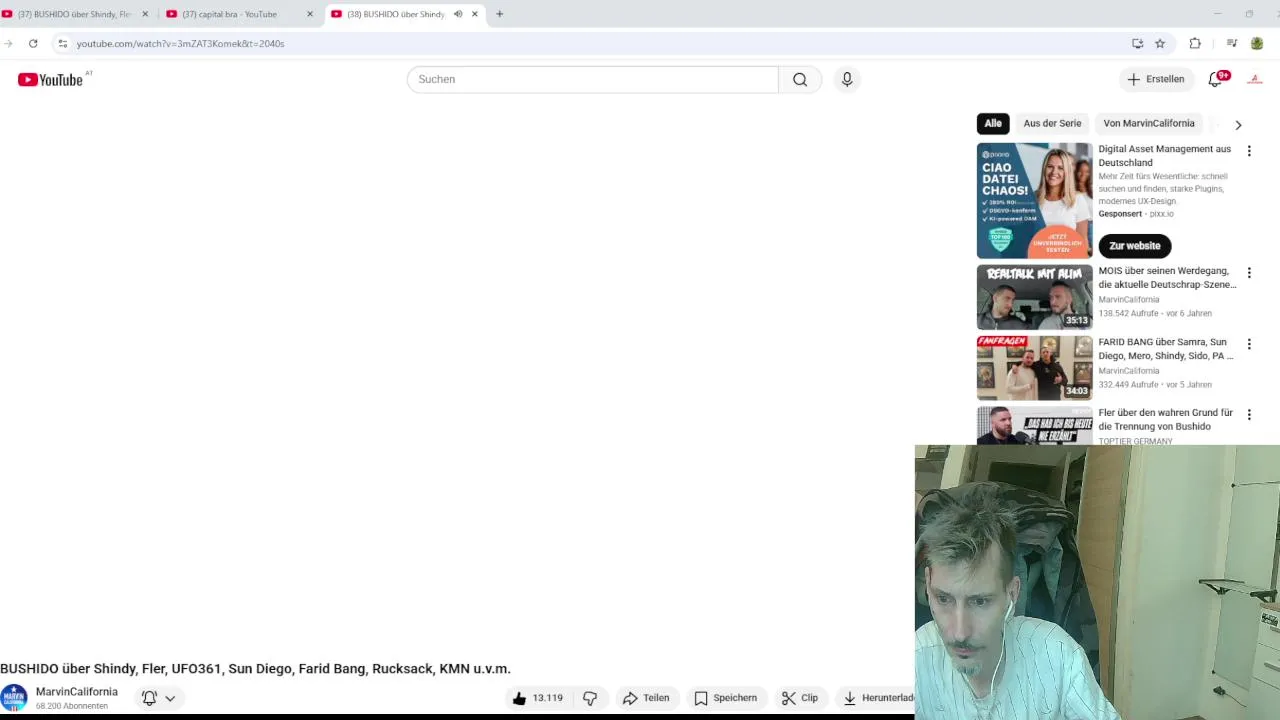
Task: Open more options for the pixx.io ad
Action: [x=1249, y=151]
